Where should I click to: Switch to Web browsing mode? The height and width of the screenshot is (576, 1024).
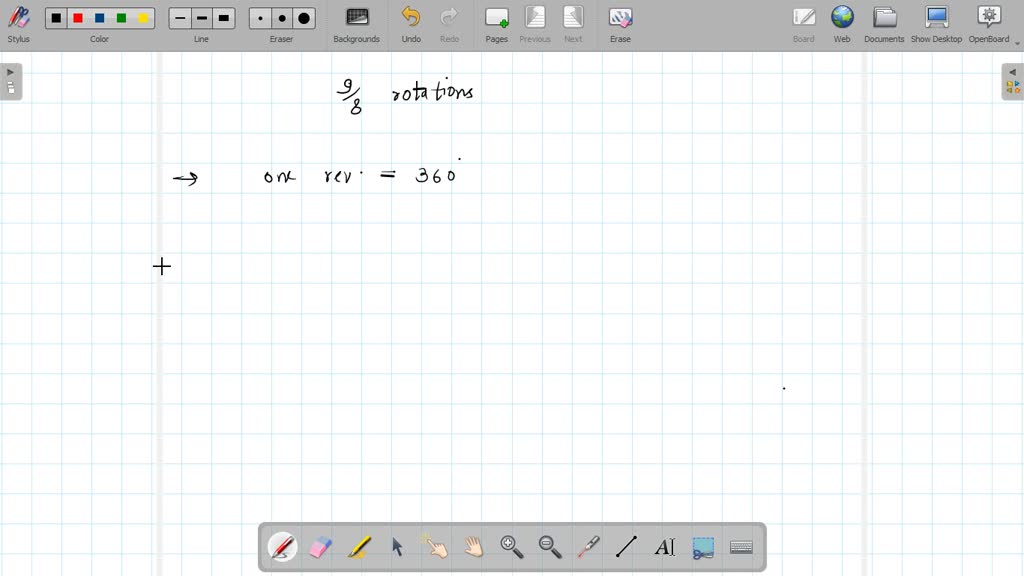[842, 22]
